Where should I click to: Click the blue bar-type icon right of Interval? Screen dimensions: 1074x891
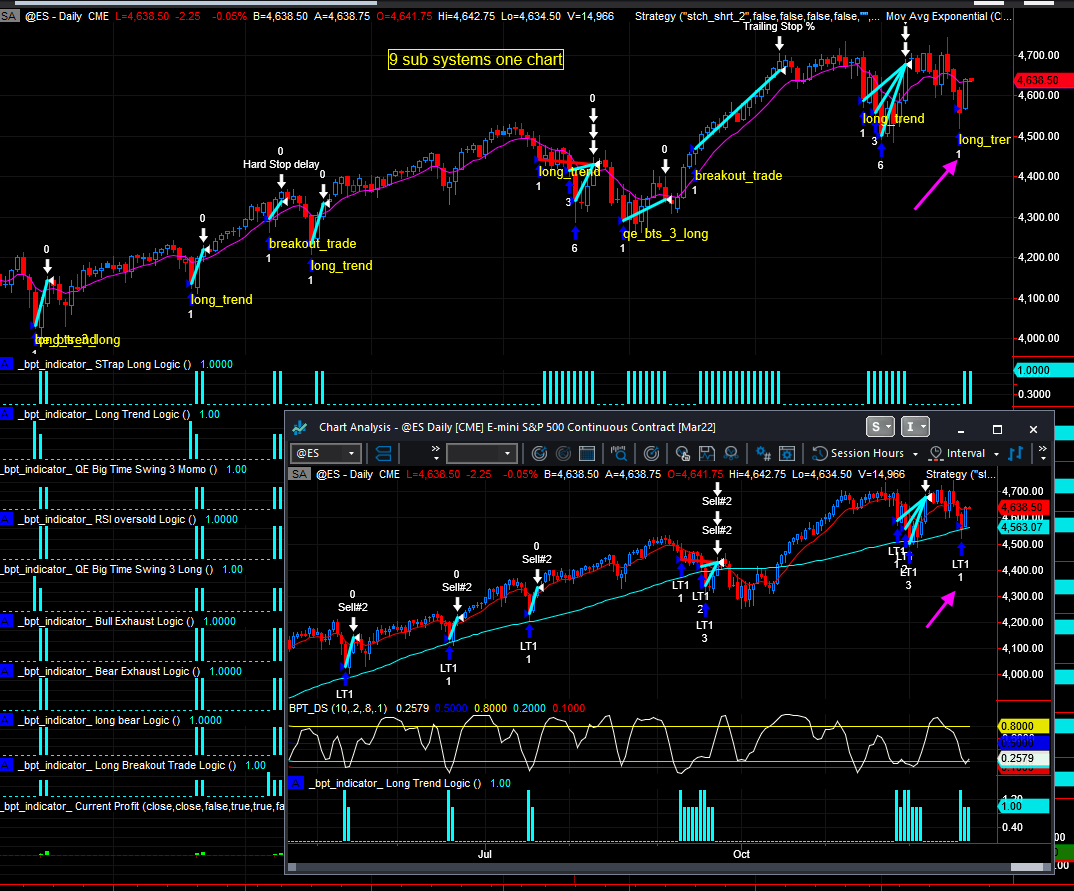click(x=1016, y=453)
